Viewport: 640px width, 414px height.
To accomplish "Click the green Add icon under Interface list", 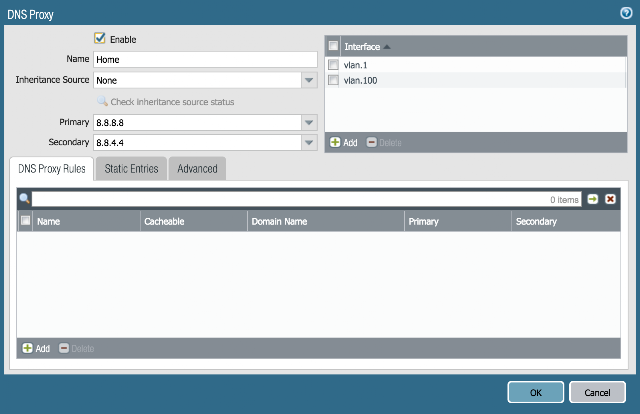I will 335,142.
